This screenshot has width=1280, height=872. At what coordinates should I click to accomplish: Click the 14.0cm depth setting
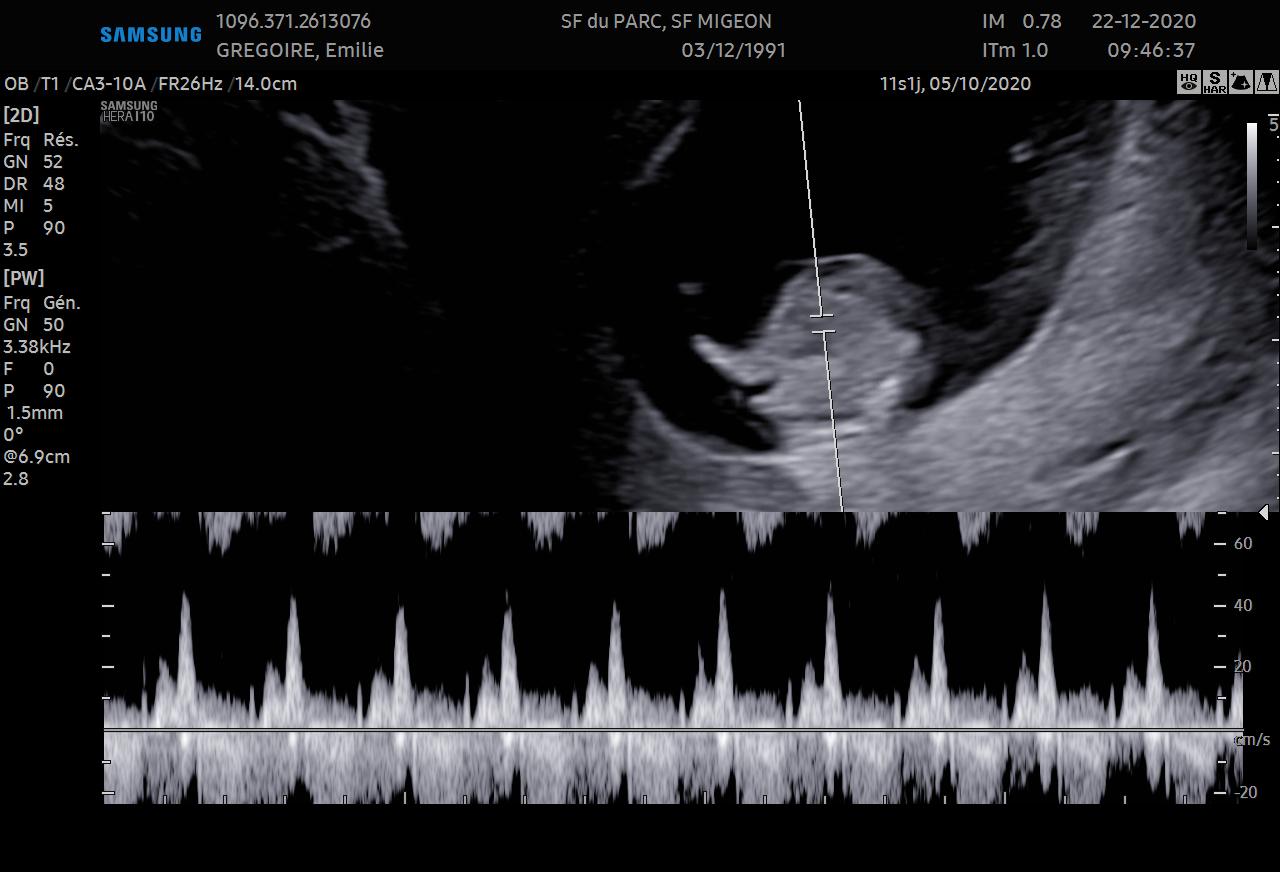coord(266,84)
